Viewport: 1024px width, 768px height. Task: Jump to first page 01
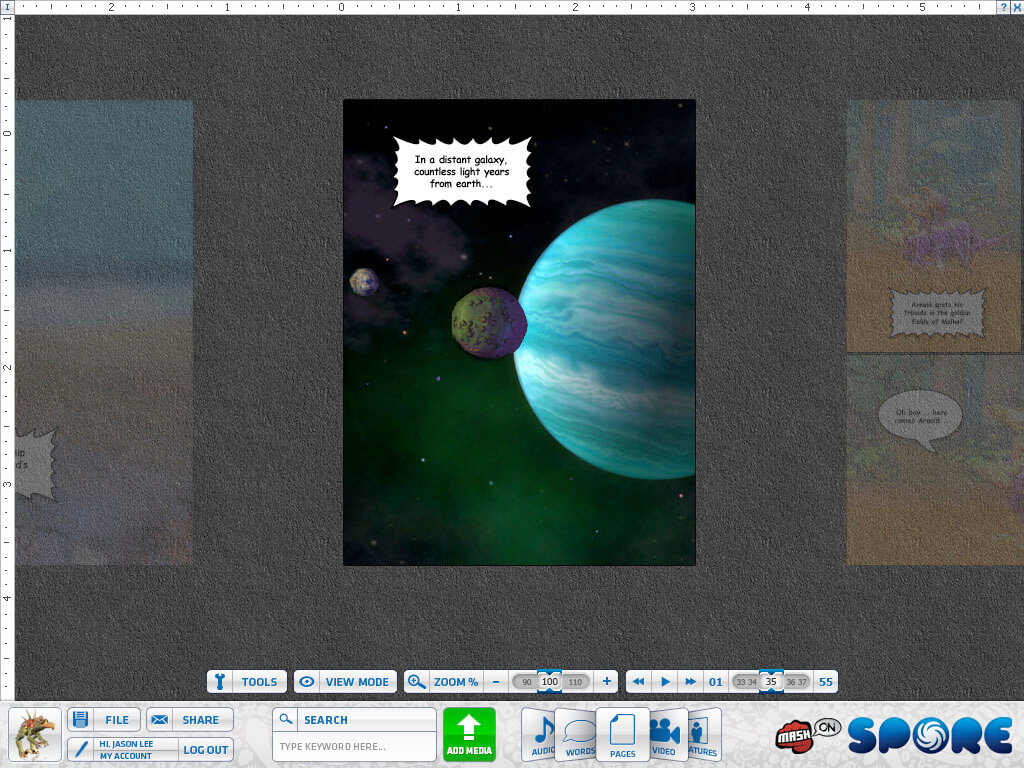[x=716, y=682]
